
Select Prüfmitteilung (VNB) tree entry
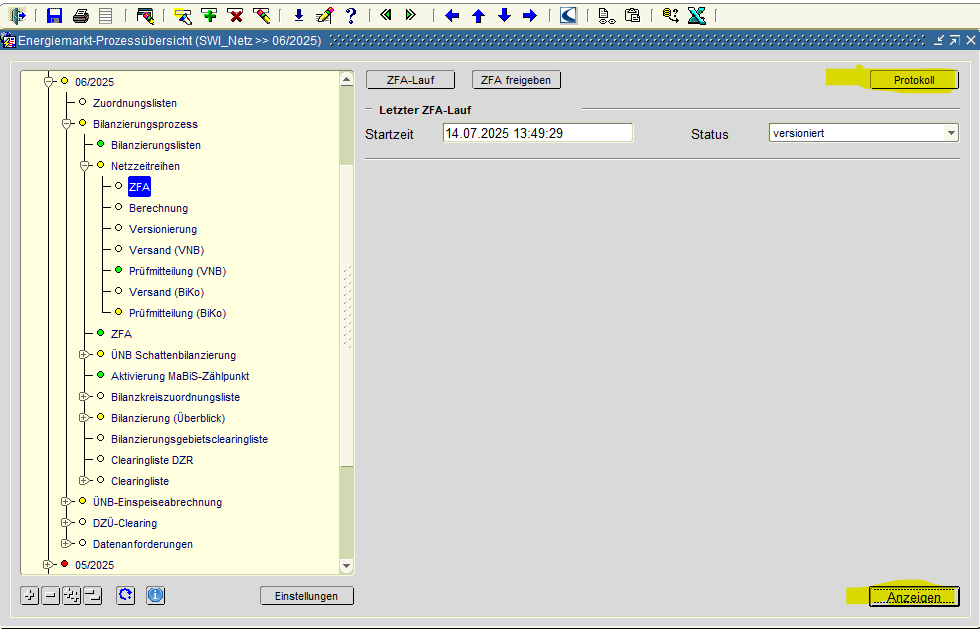pyautogui.click(x=177, y=271)
